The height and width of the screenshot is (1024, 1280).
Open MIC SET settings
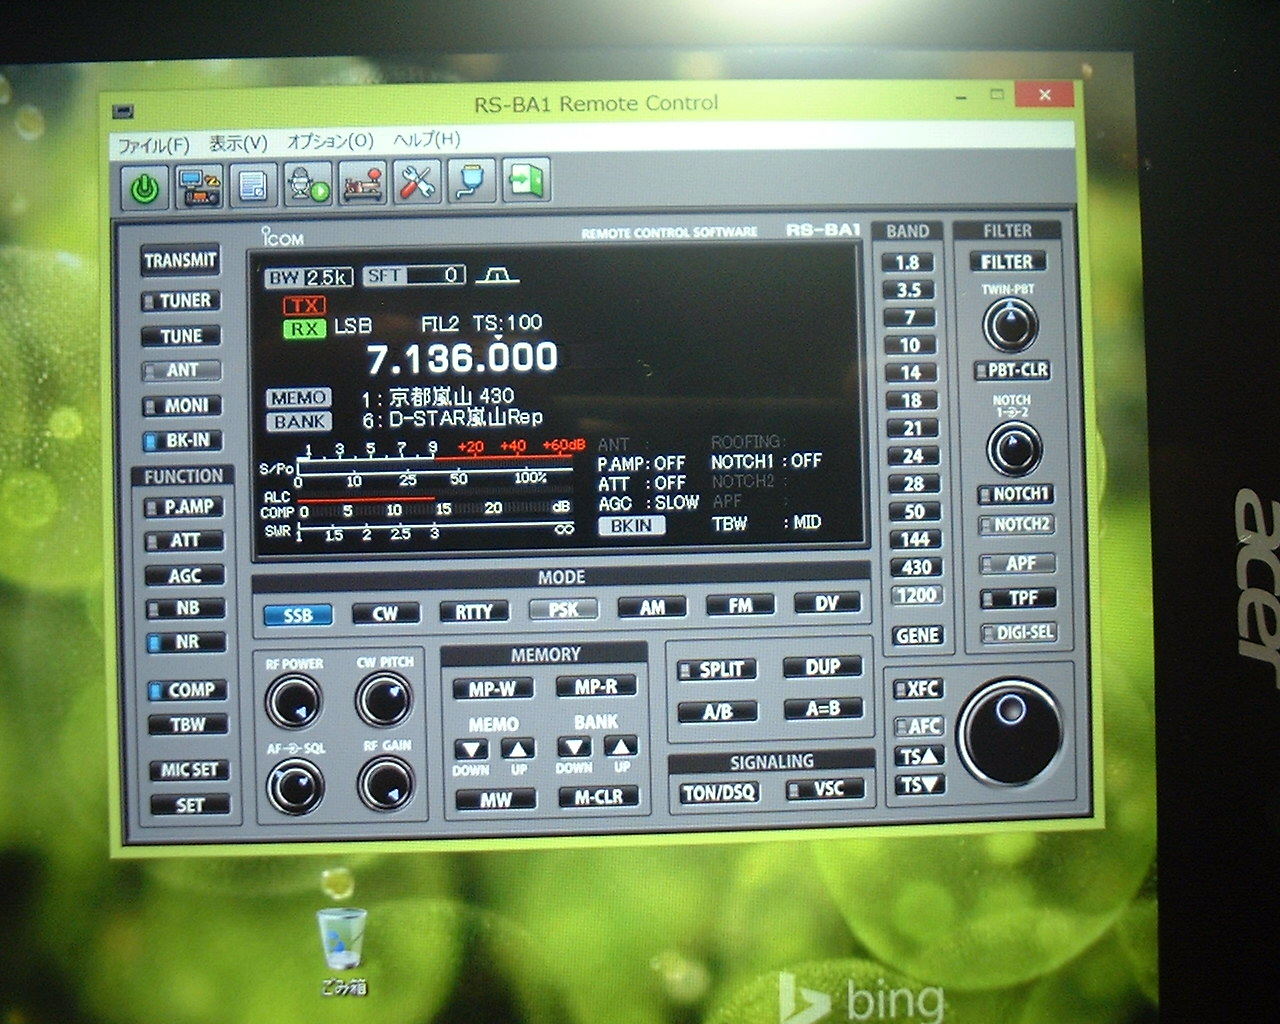pos(189,770)
